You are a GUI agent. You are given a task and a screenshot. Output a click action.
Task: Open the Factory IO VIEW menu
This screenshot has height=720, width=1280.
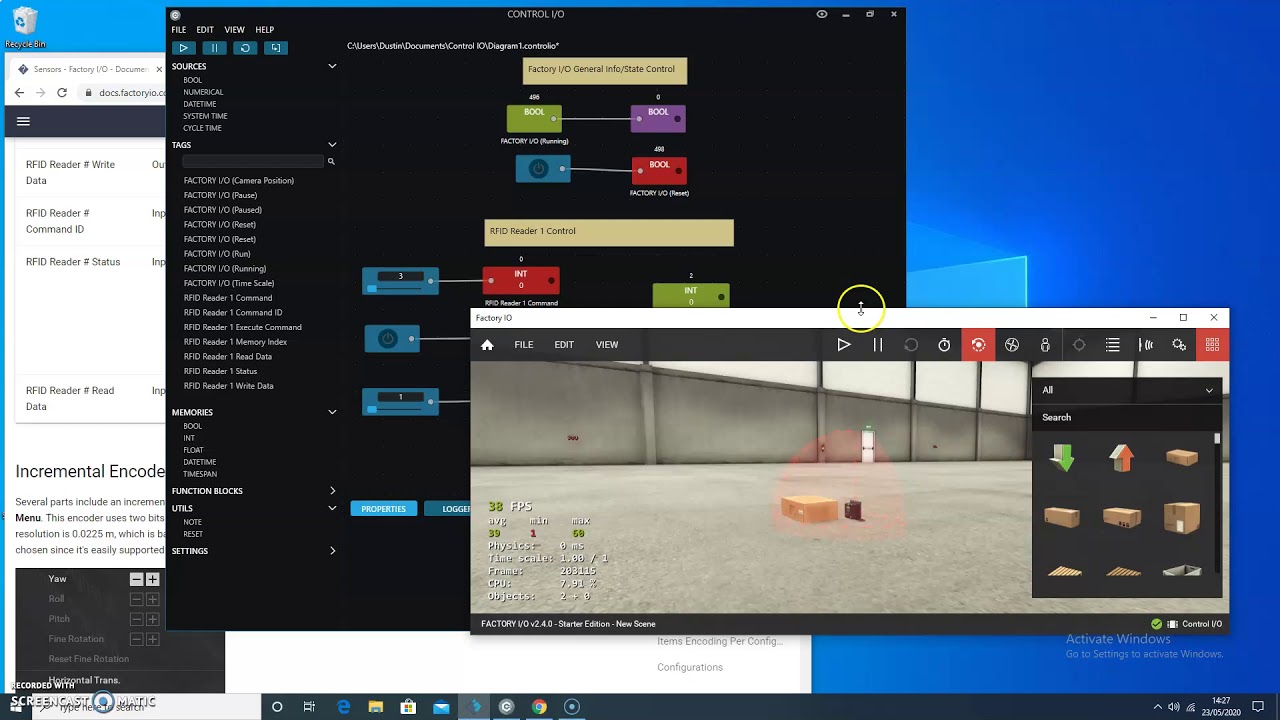coord(607,345)
